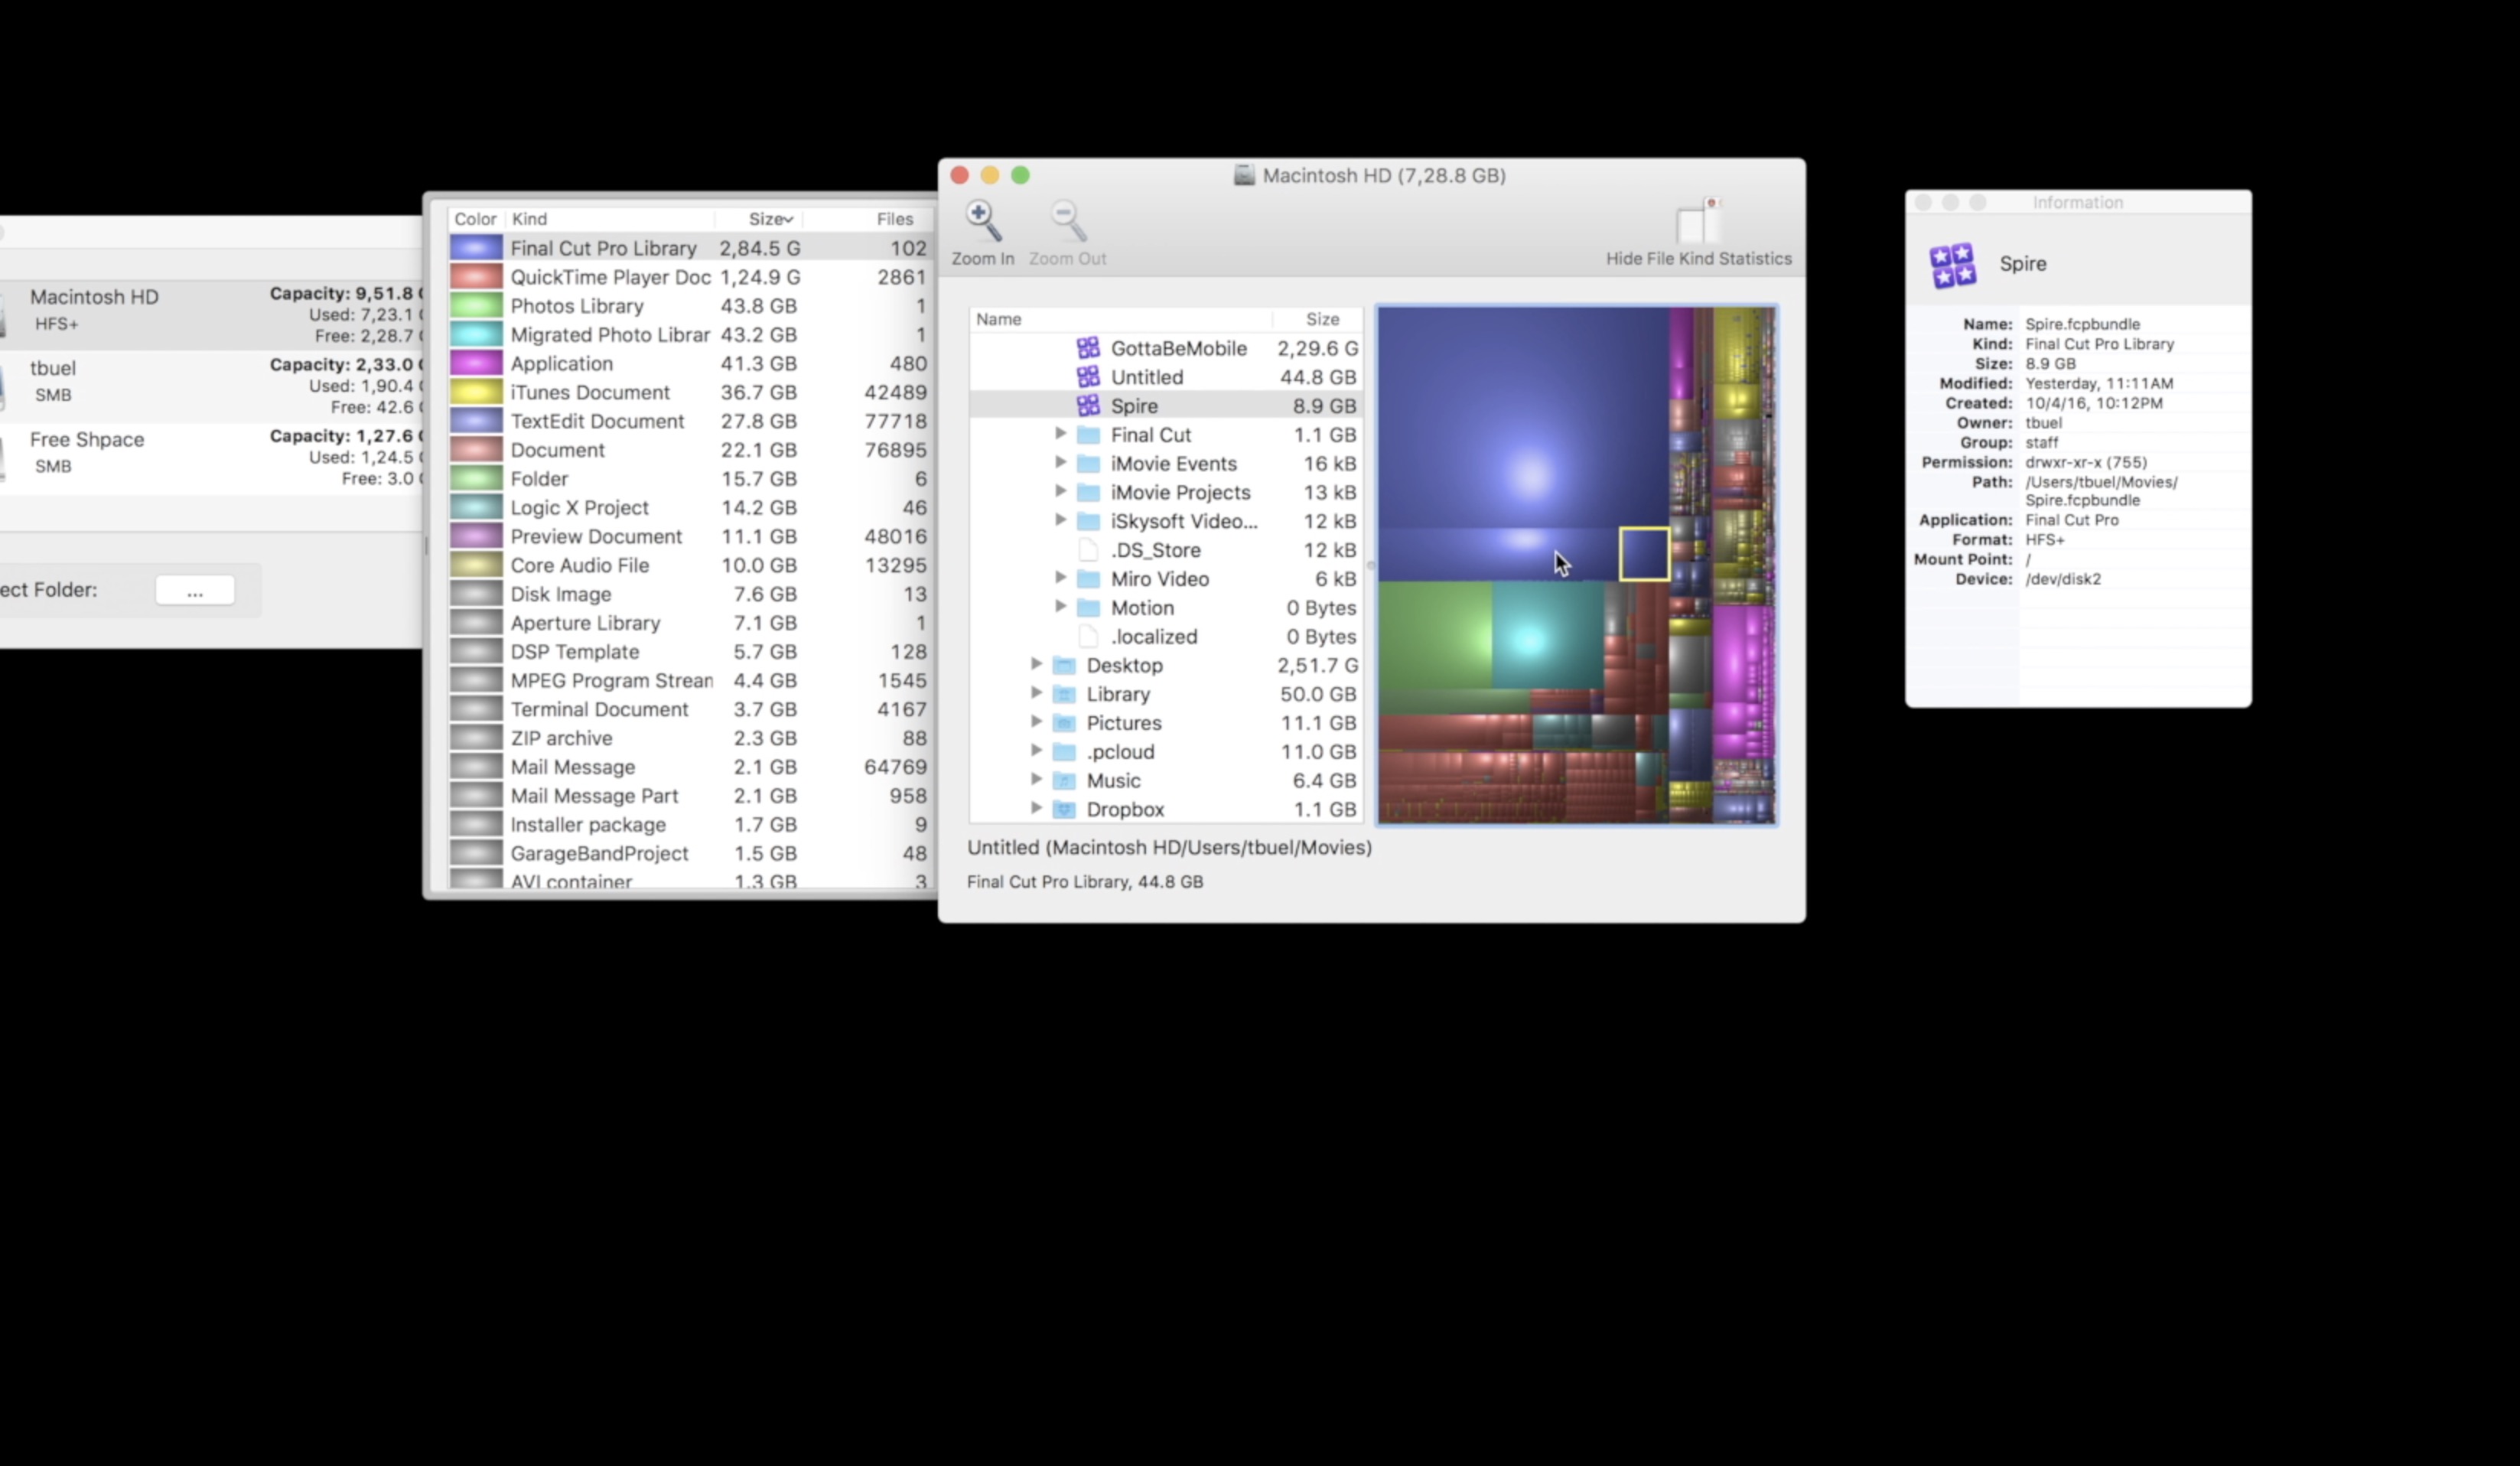Expand the Desktop folder
2520x1466 pixels.
[x=1037, y=665]
